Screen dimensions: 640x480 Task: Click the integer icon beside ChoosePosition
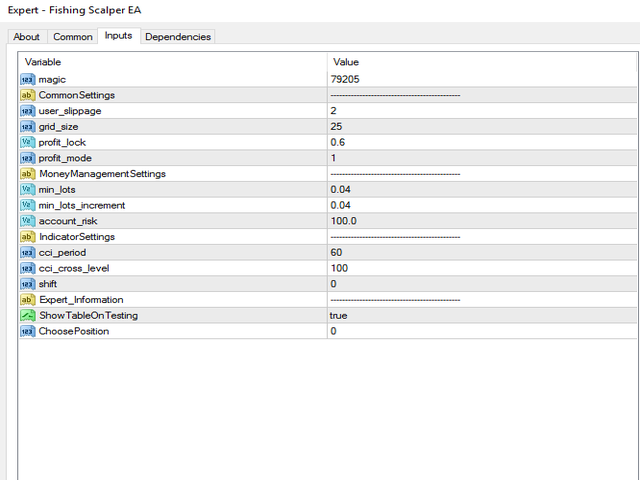click(27, 331)
